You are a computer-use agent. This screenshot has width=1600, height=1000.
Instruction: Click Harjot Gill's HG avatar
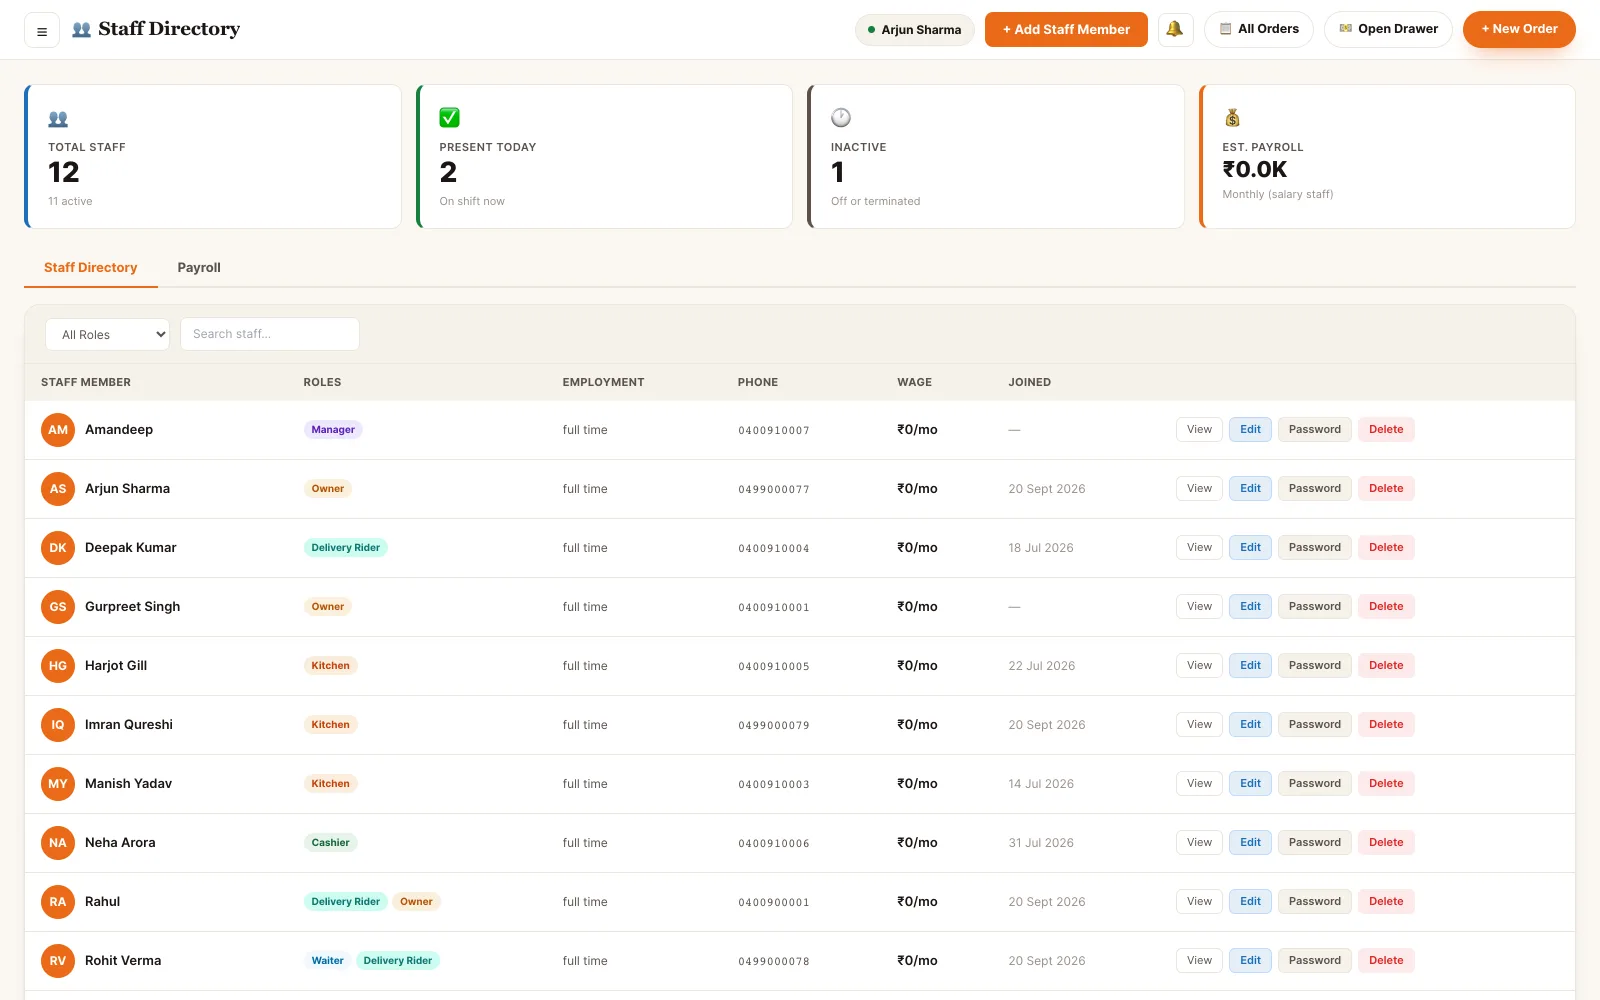pyautogui.click(x=58, y=666)
